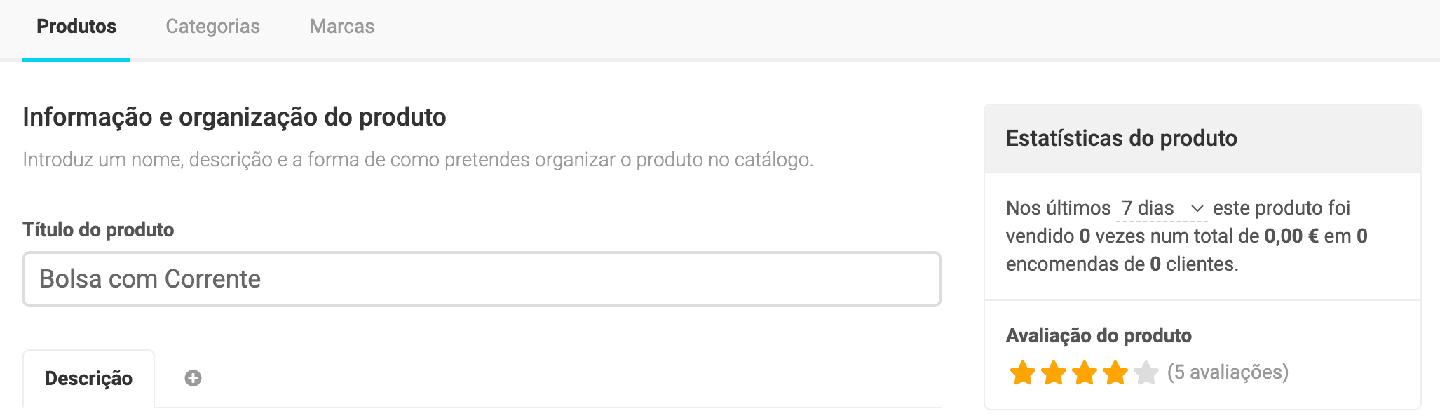
Task: Select the Descrição tab
Action: tap(89, 378)
